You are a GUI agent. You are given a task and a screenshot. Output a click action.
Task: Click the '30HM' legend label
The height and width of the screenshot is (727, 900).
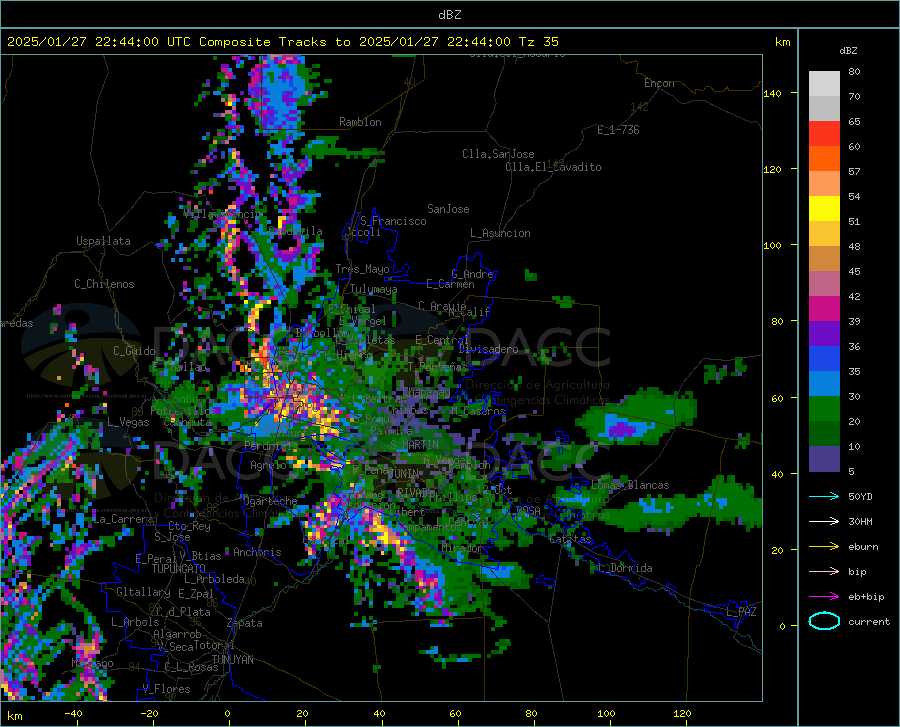pyautogui.click(x=860, y=522)
